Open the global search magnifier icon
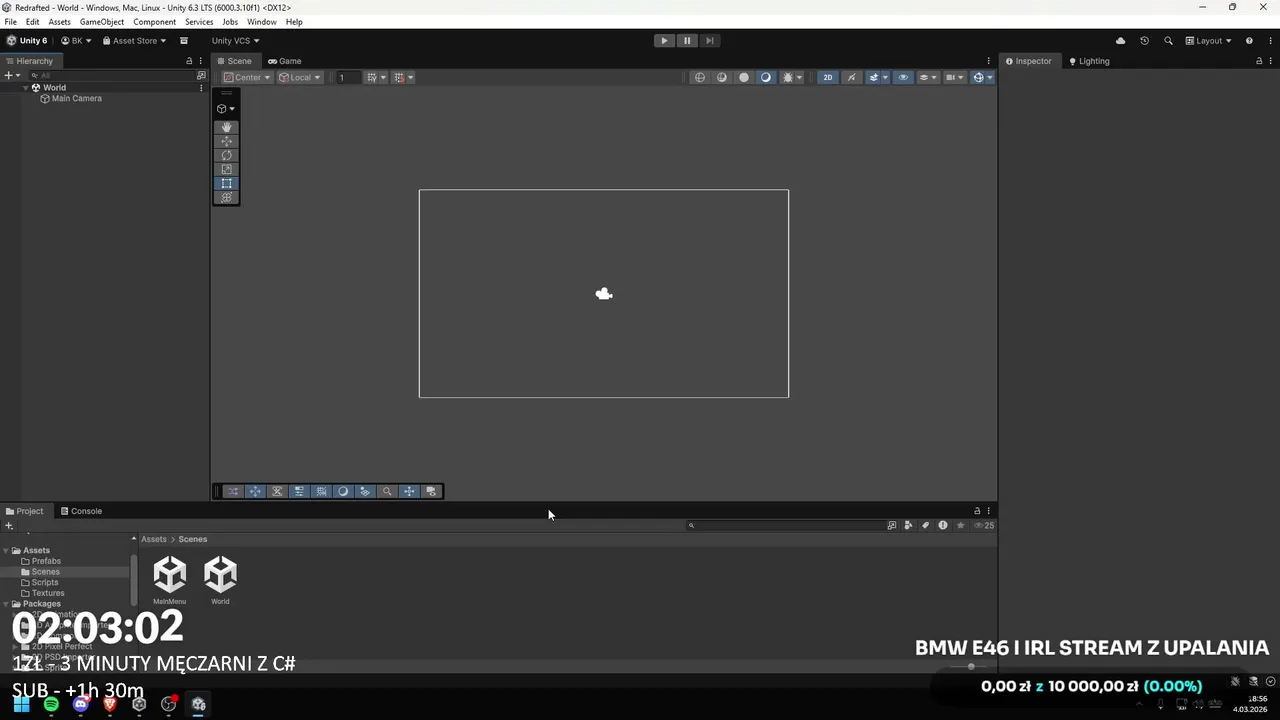 (x=1168, y=41)
